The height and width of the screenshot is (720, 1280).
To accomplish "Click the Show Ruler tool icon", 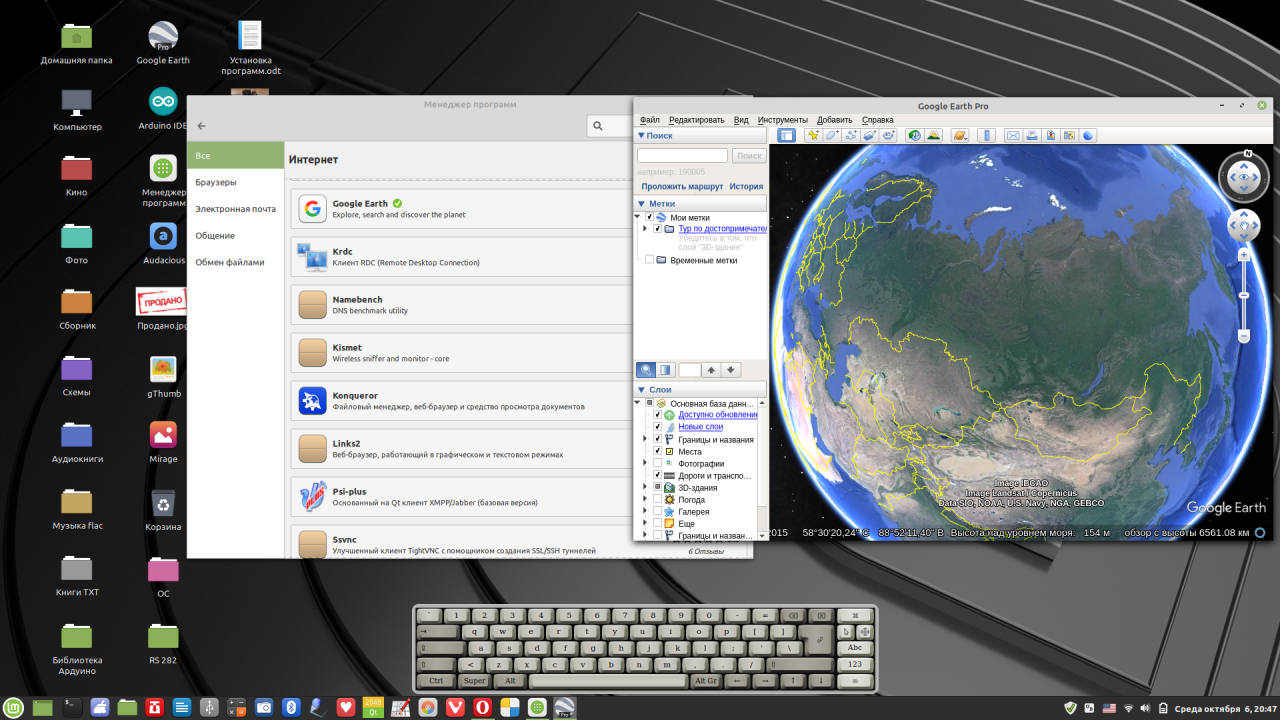I will tap(985, 135).
